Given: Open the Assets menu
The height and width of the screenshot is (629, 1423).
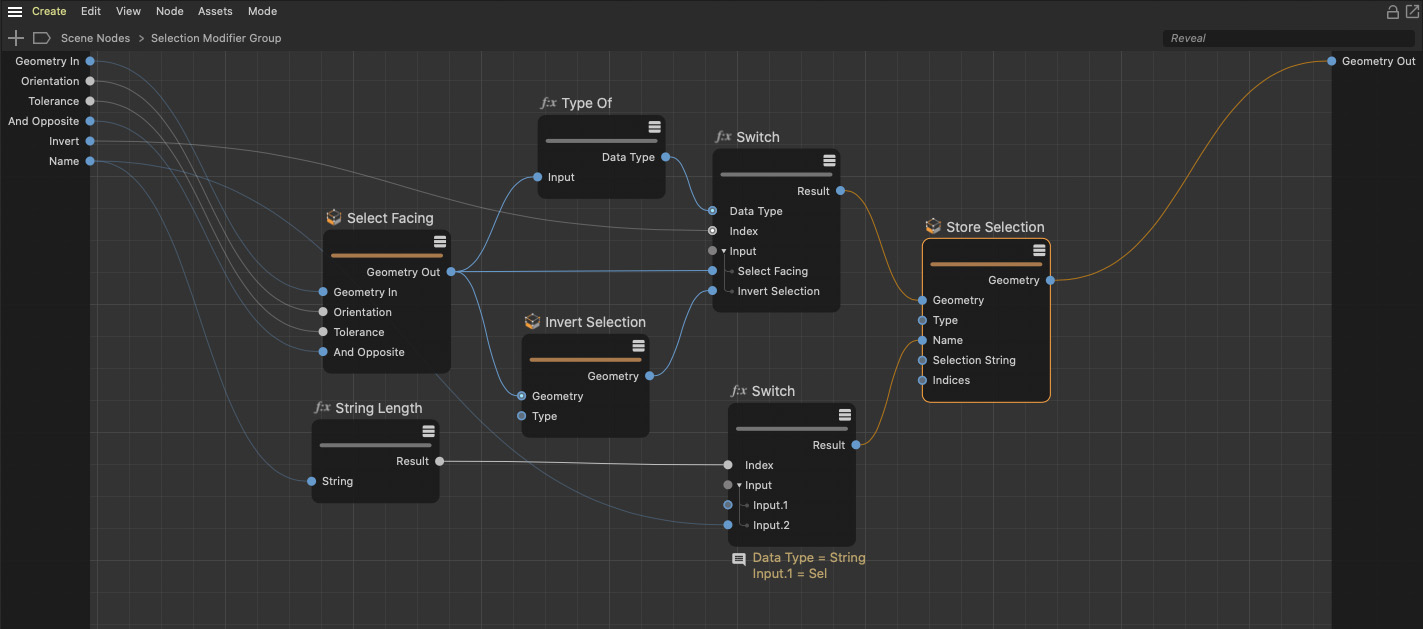Looking at the screenshot, I should pyautogui.click(x=215, y=12).
